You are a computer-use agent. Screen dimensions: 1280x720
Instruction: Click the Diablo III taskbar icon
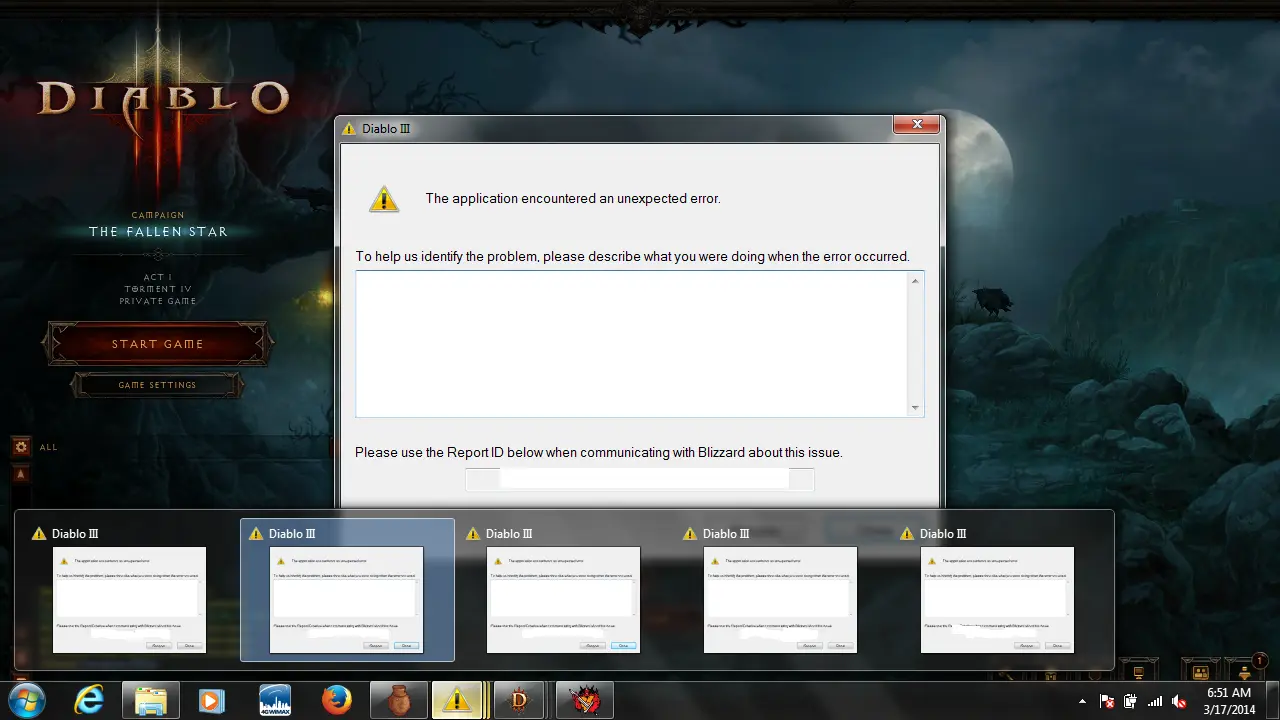[519, 700]
